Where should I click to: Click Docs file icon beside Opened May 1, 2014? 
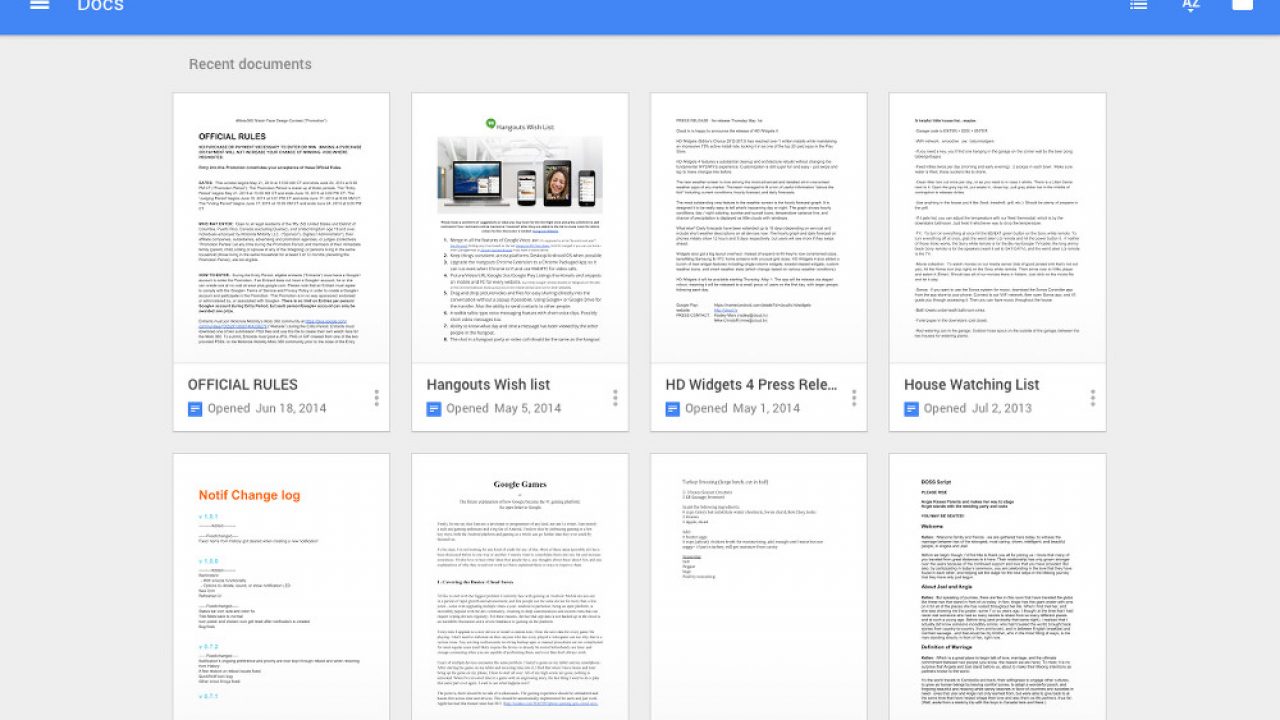673,408
